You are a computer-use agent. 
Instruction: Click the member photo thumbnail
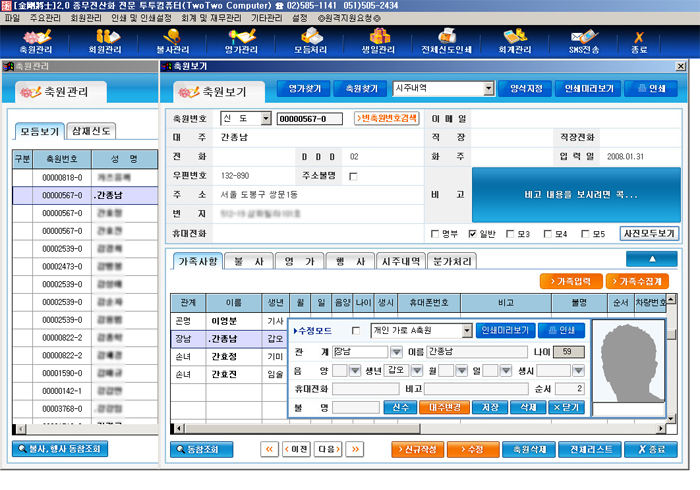pyautogui.click(x=629, y=361)
